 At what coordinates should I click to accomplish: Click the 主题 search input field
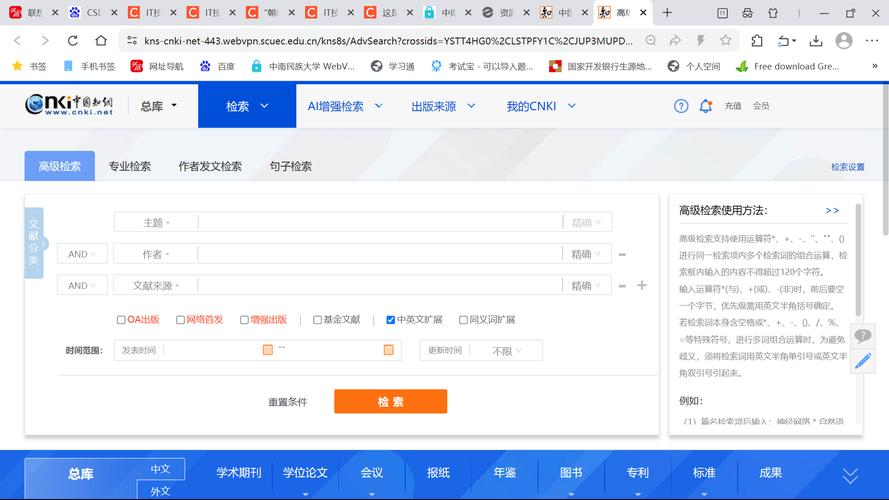[x=380, y=223]
